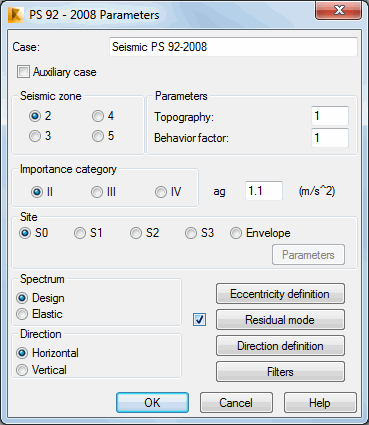Viewport: 369px width, 425px height.
Task: Close the PS 92 - 2008 Parameters dialog
Action: (x=338, y=10)
